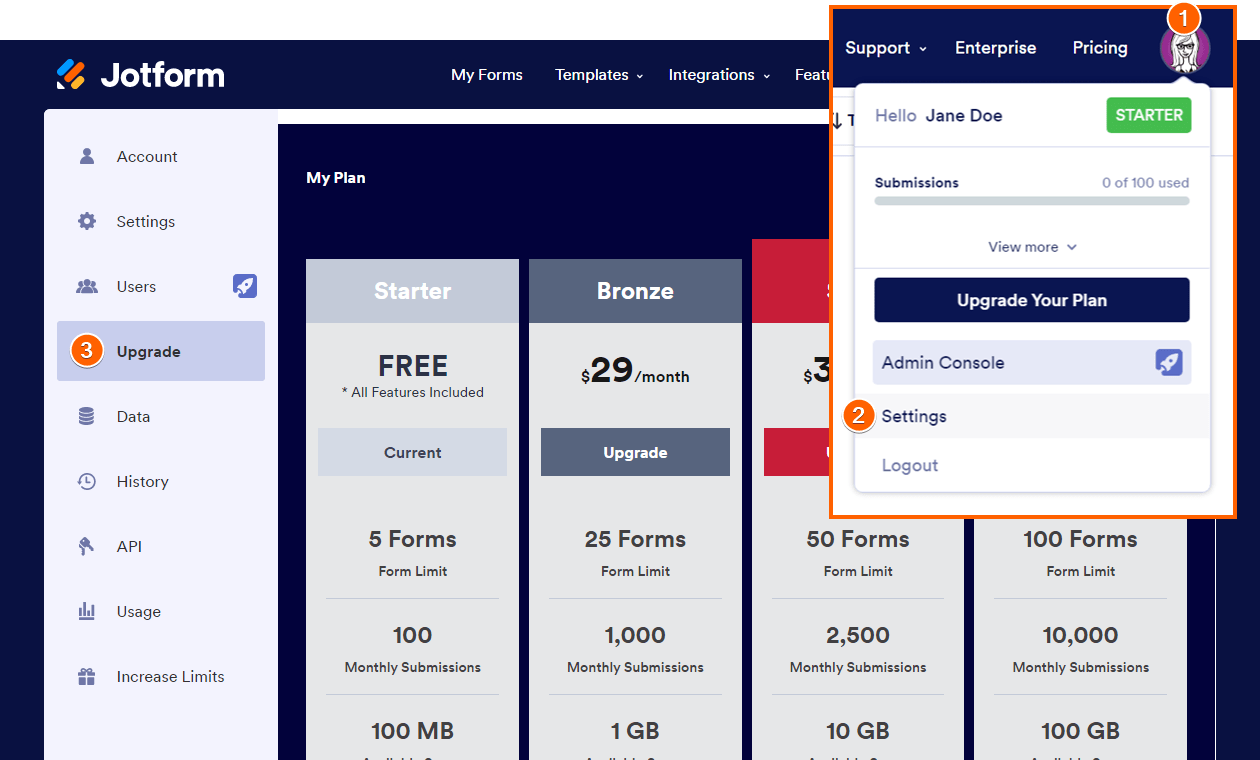The image size is (1260, 760).
Task: Go to My Forms in top navigation
Action: (x=487, y=75)
